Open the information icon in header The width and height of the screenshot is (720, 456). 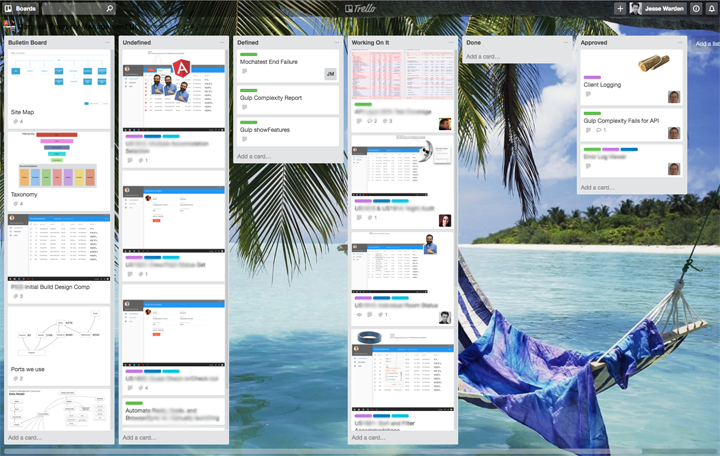[696, 8]
